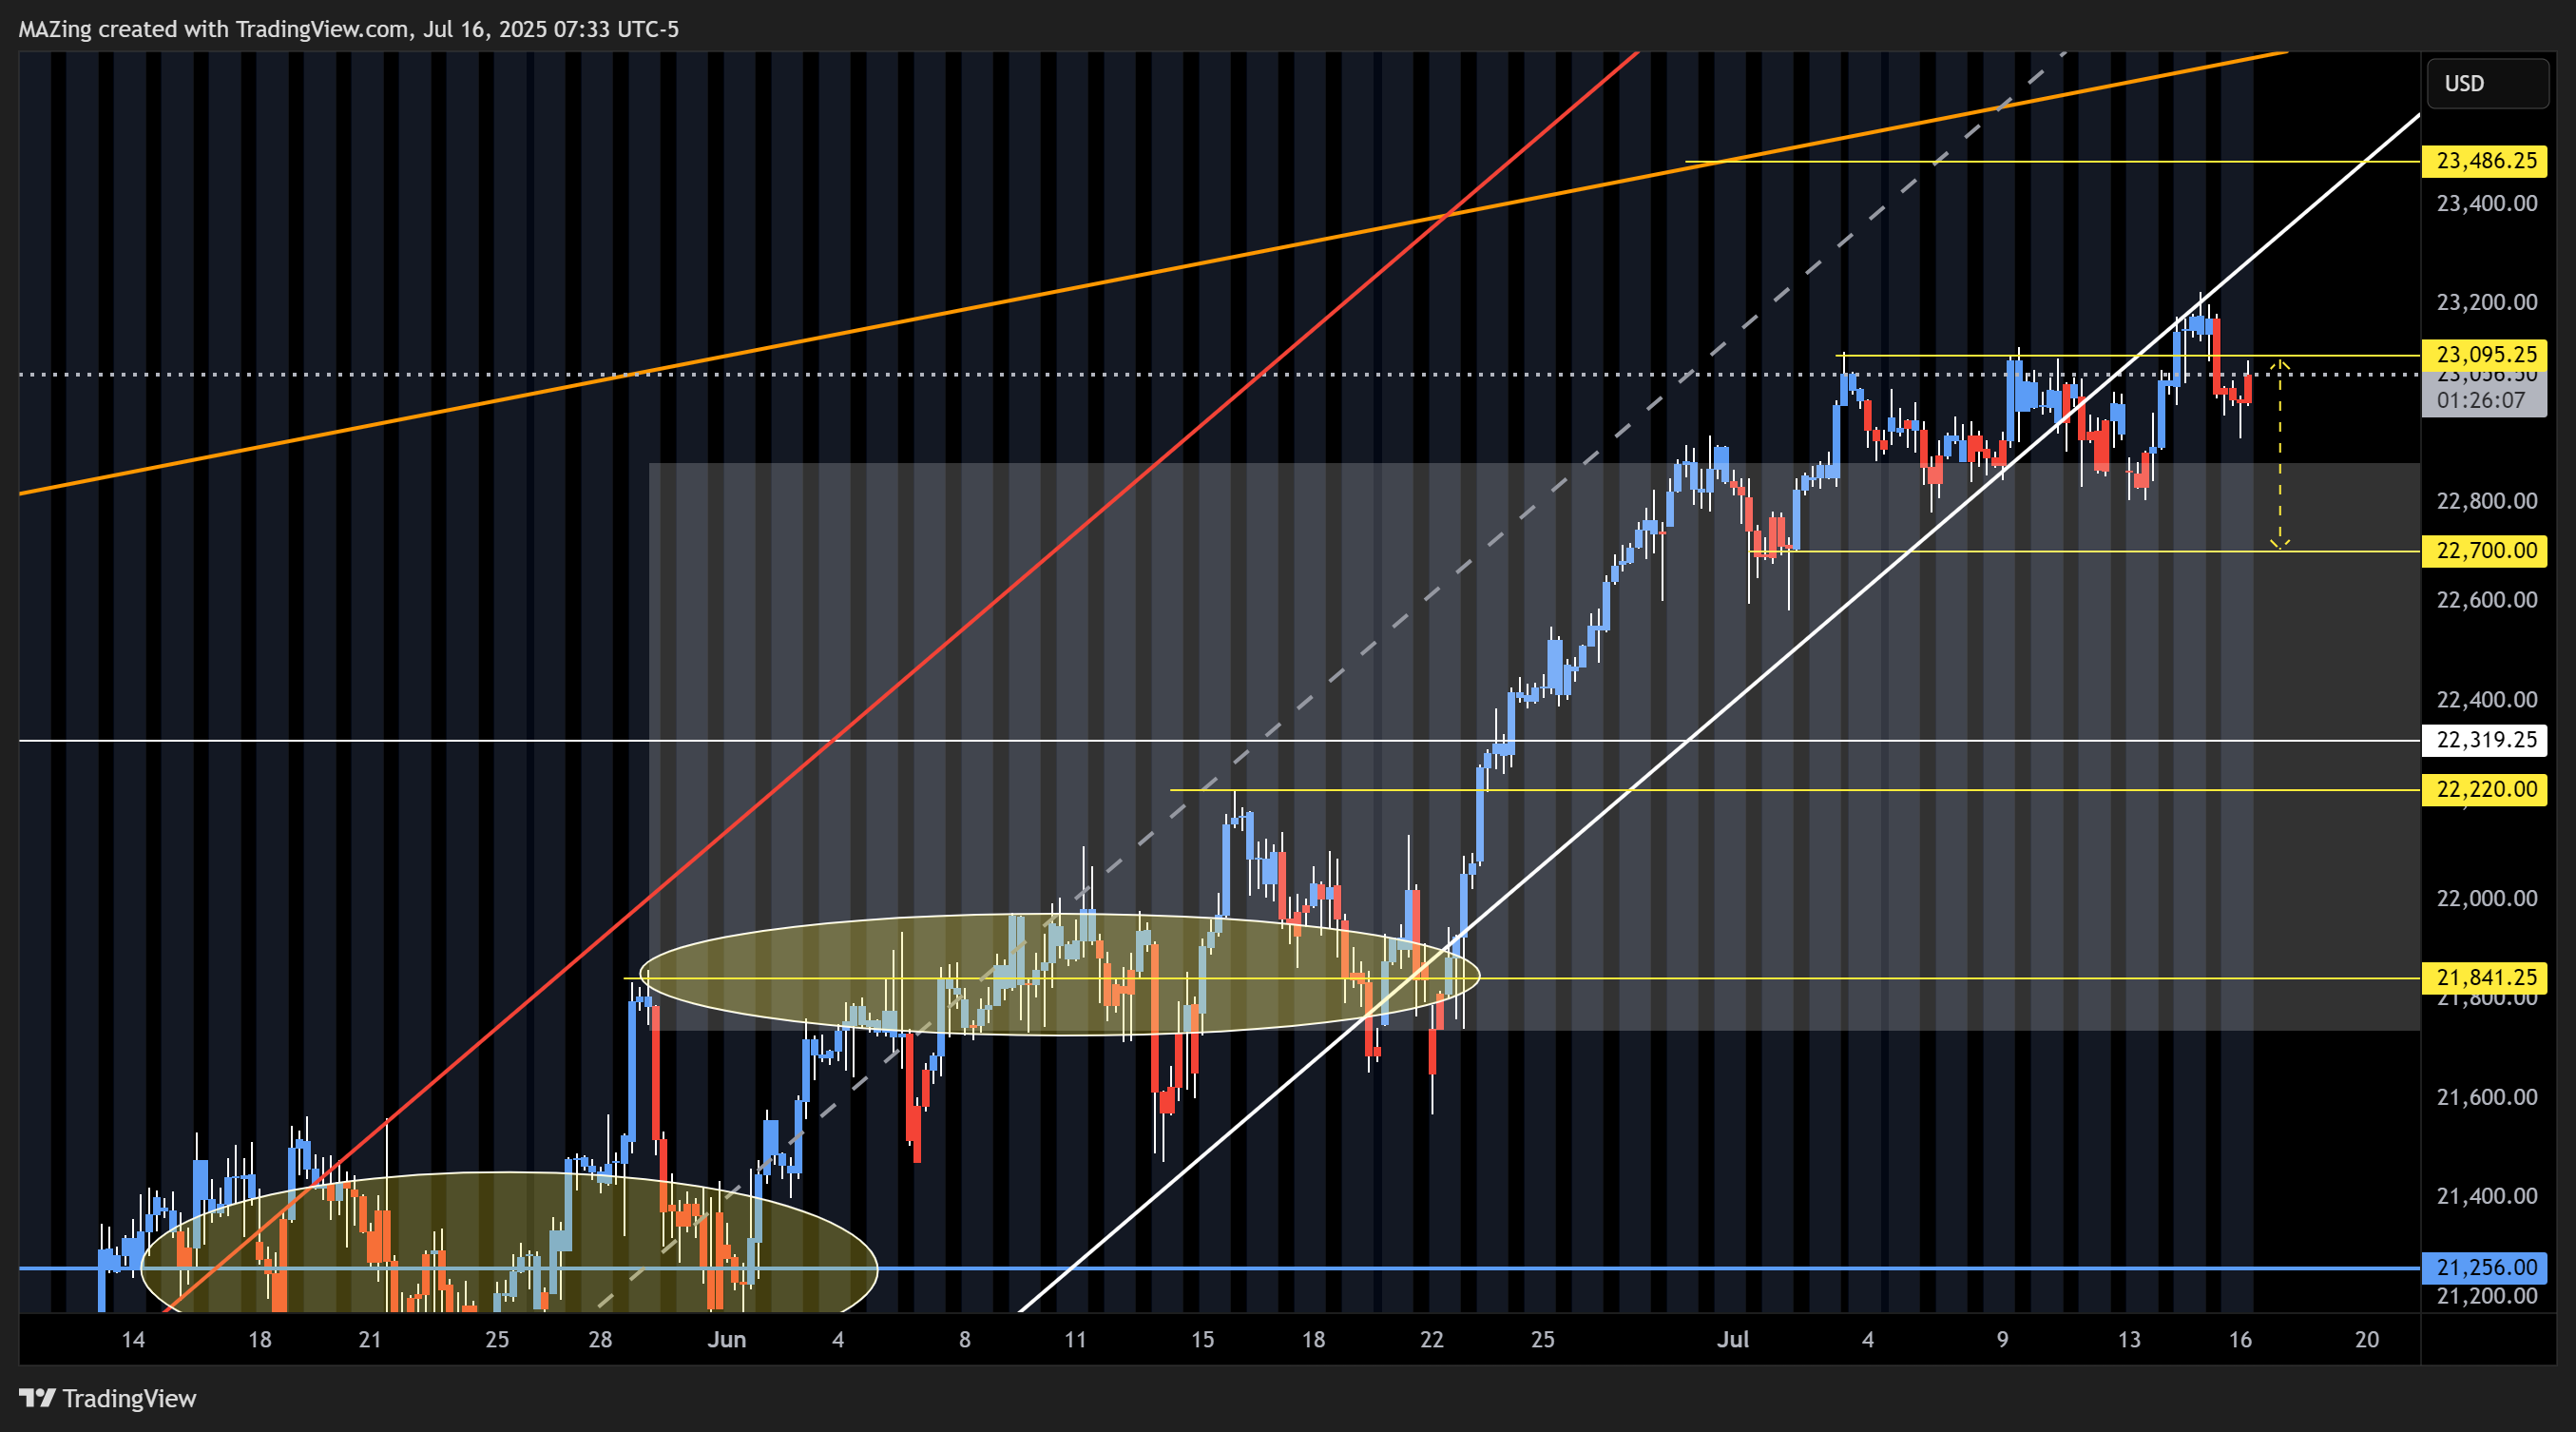Viewport: 2576px width, 1432px height.
Task: Select the large gray shaded rectangle
Action: [1534, 746]
